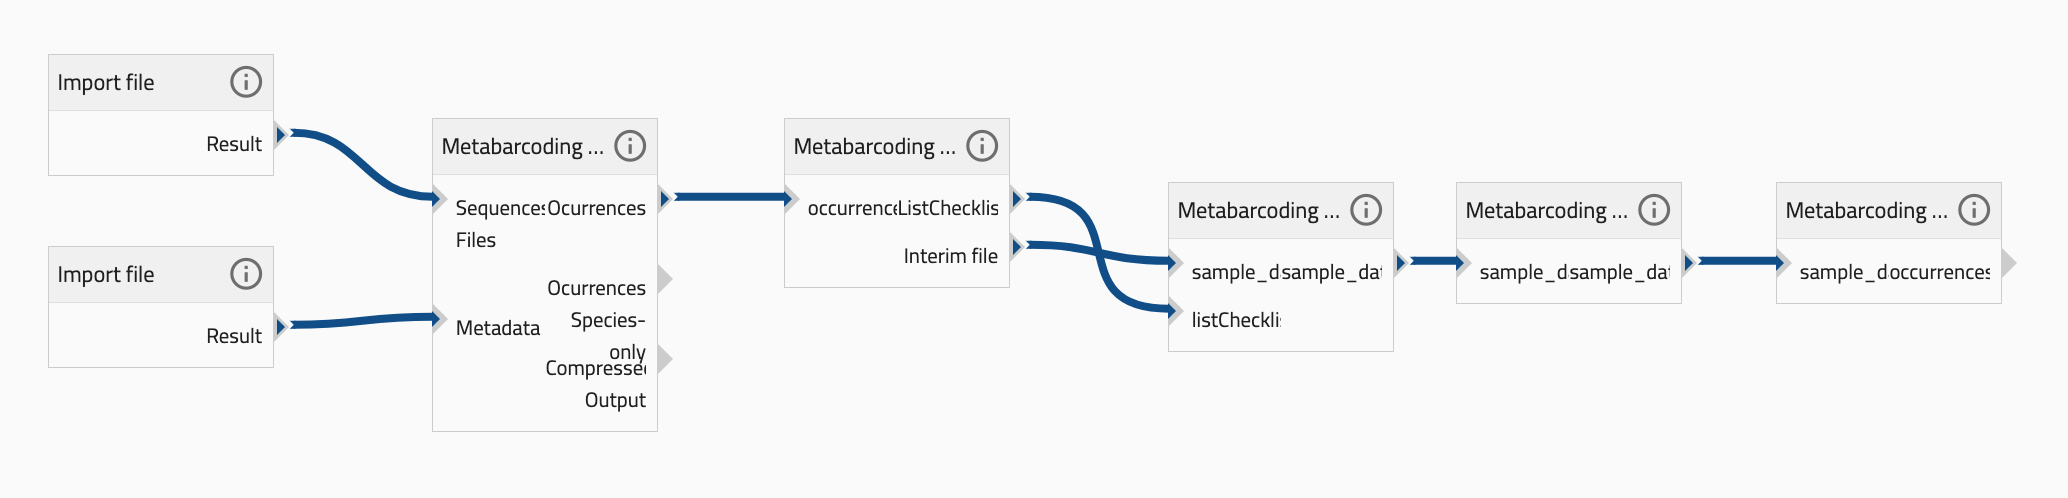Click info icon on last Metabarcoding node
The image size is (2068, 498).
(x=1974, y=210)
